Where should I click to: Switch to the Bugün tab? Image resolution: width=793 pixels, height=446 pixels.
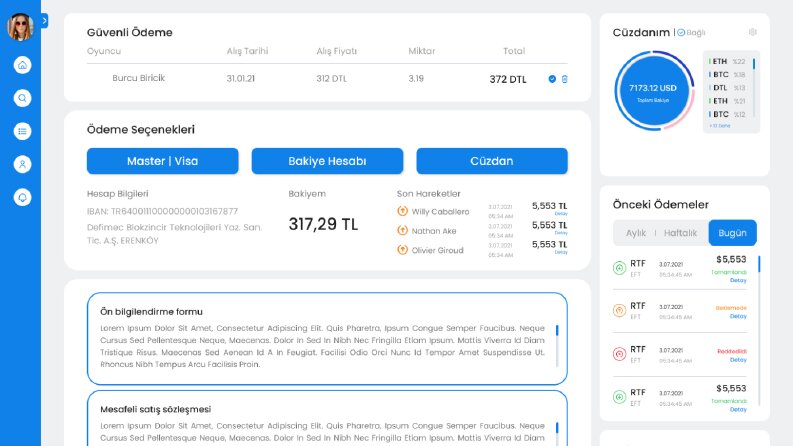[732, 233]
